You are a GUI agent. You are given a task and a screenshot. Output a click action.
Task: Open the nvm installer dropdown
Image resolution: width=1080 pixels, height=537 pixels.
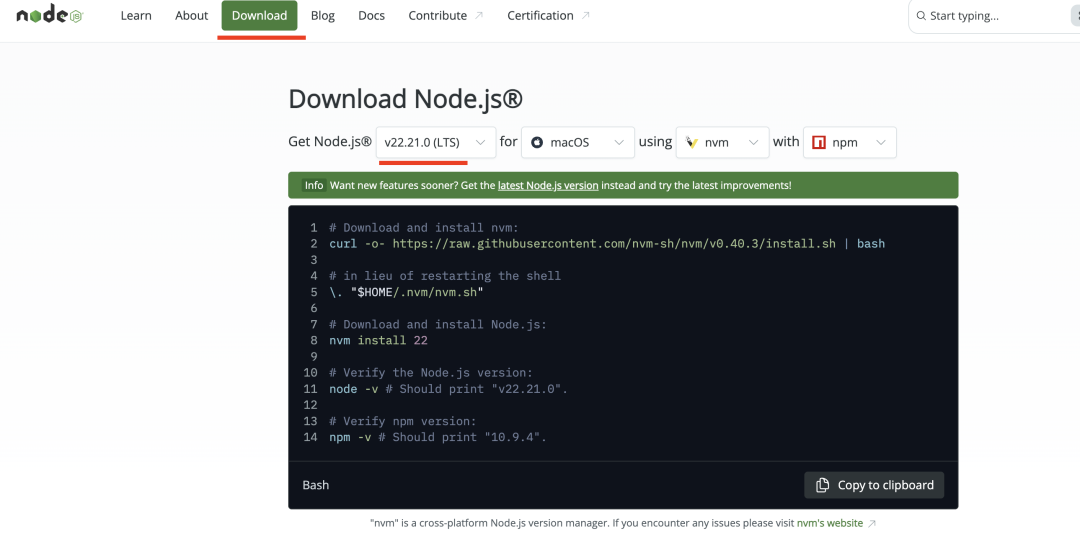click(723, 143)
